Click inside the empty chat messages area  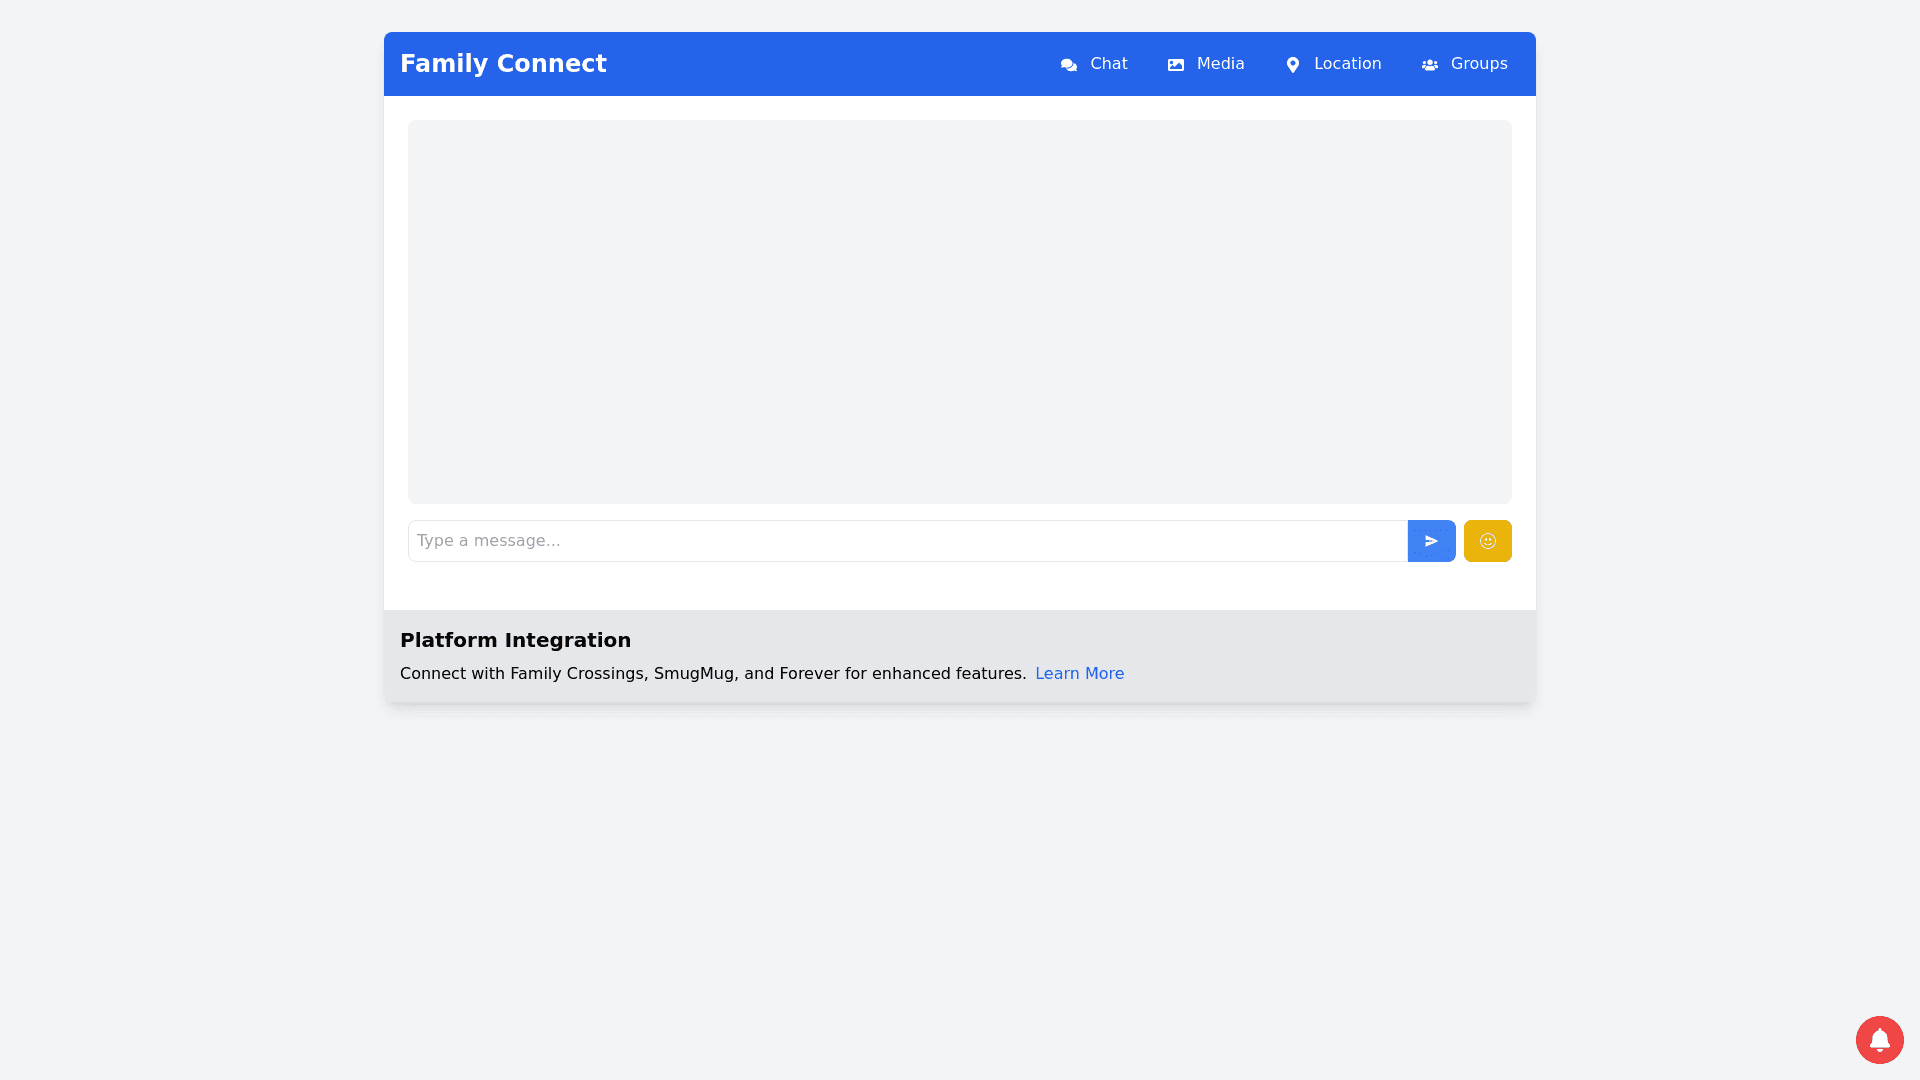959,312
